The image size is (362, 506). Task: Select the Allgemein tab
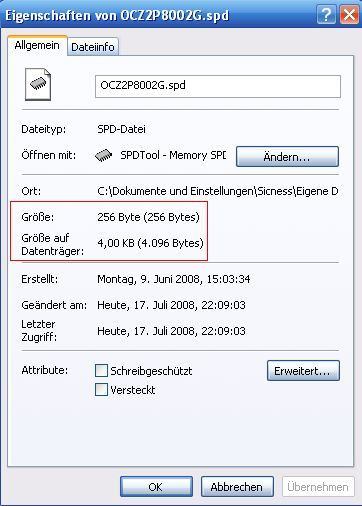tap(37, 45)
